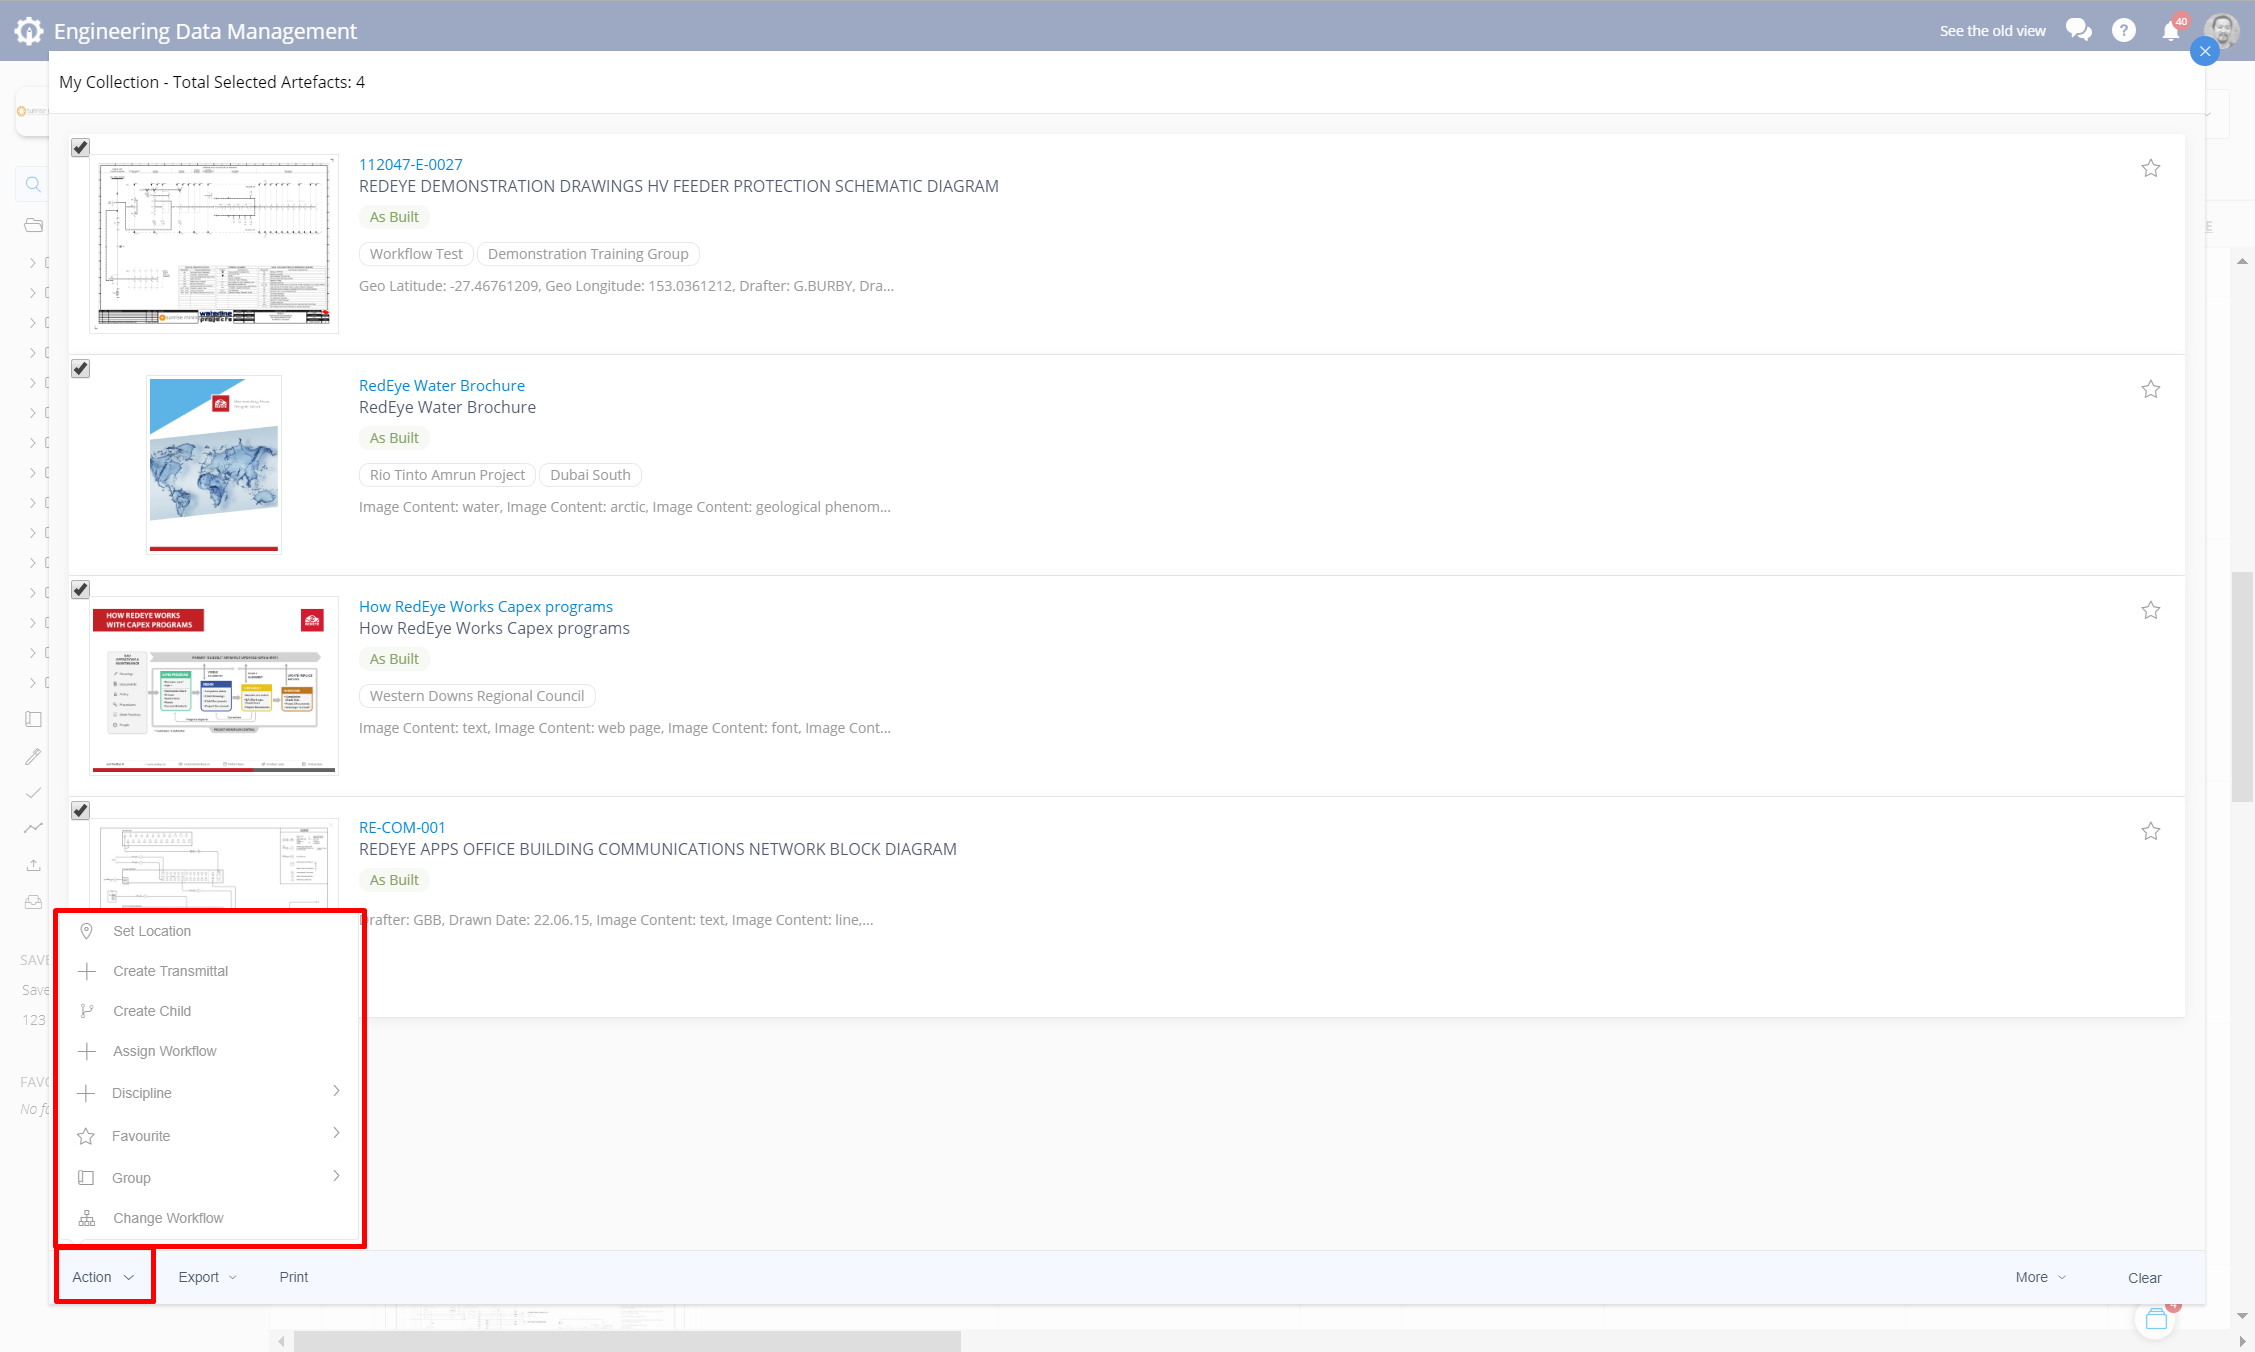Click the collection basket icon at bottom right

(2157, 1319)
